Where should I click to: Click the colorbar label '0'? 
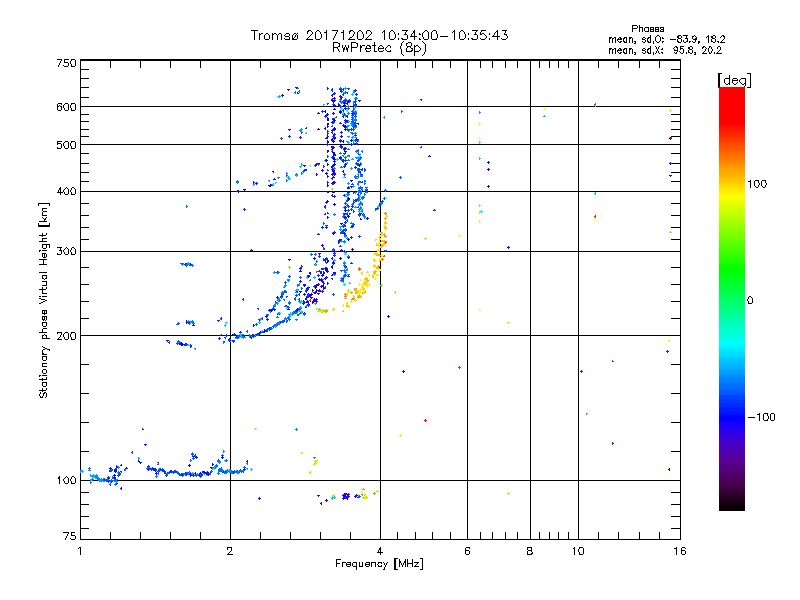tap(750, 301)
